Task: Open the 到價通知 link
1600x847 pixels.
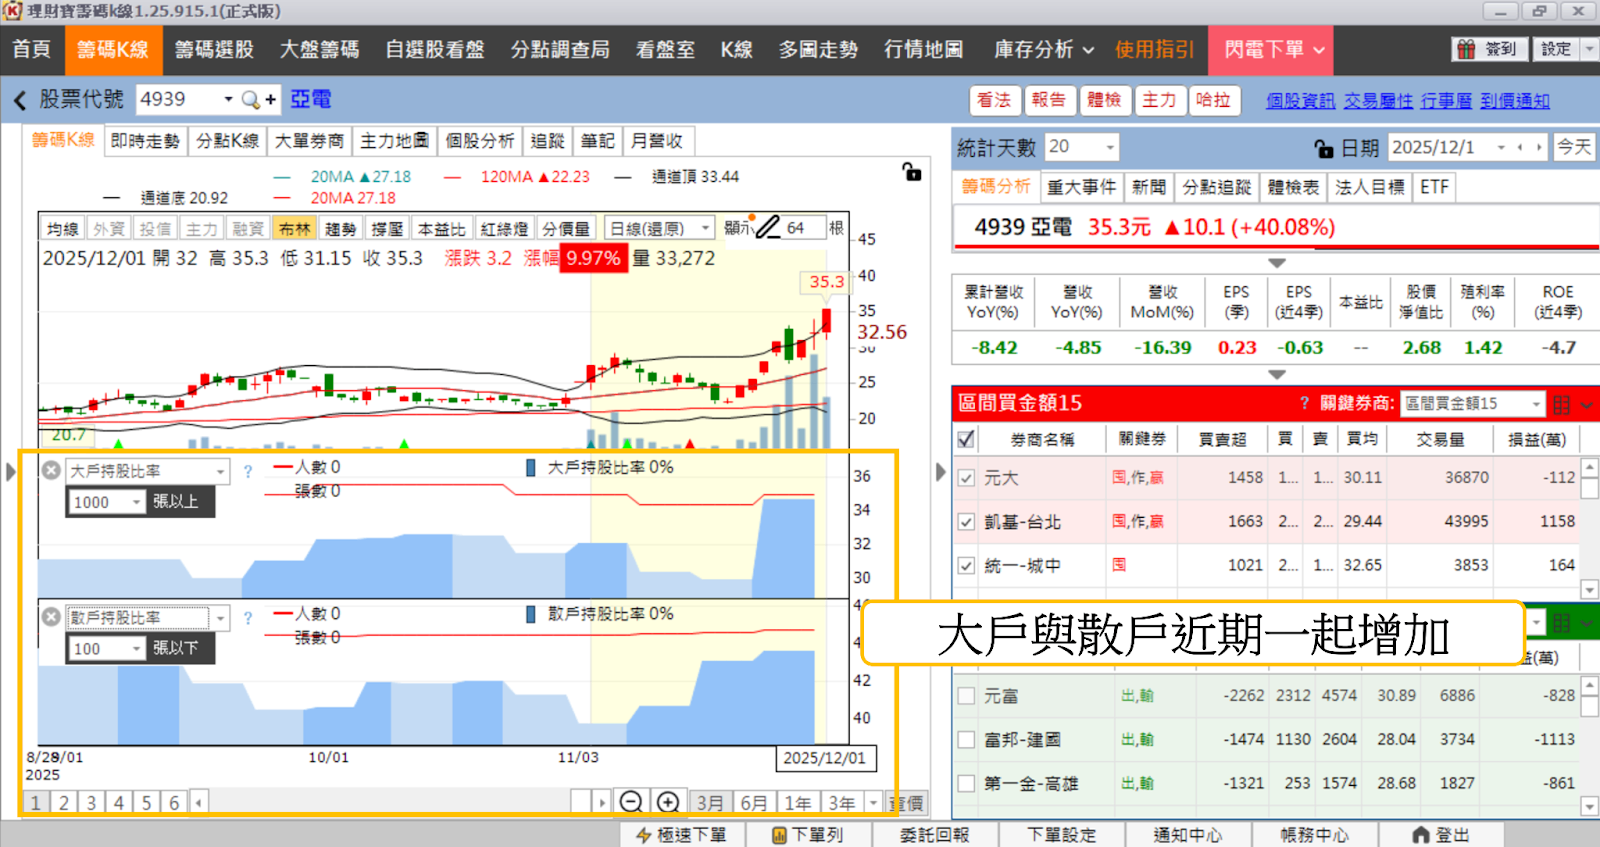Action: coord(1515,101)
